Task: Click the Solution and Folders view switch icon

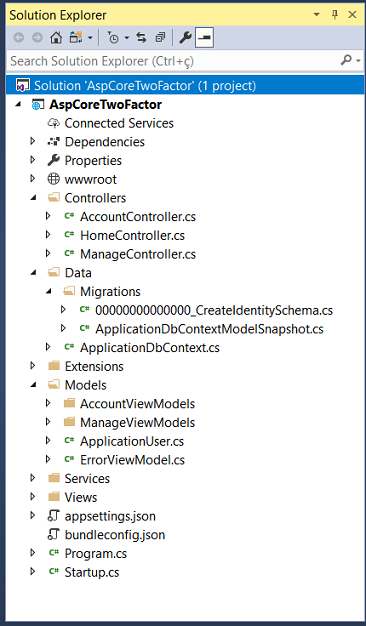Action: coord(76,38)
